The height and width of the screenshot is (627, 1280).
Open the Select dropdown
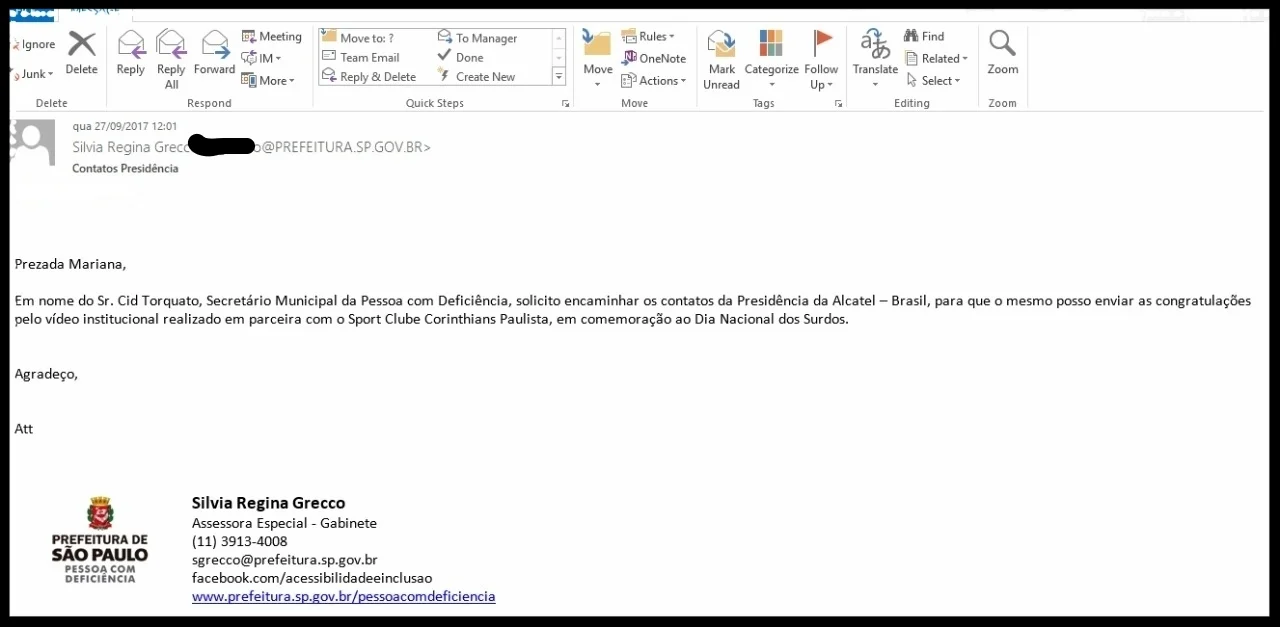tap(934, 81)
